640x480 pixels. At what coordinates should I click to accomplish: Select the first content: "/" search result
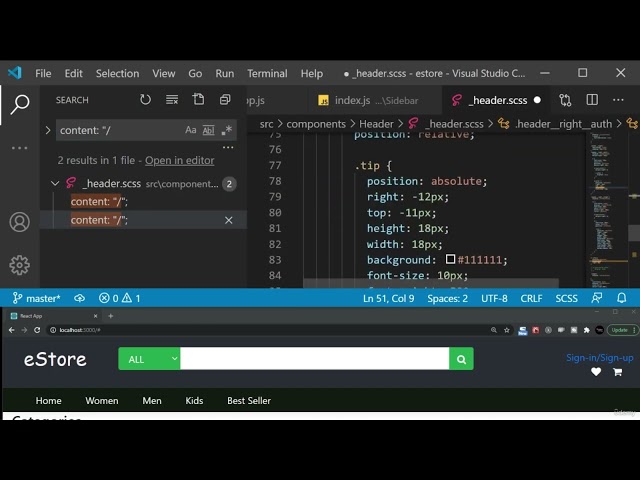pyautogui.click(x=99, y=202)
